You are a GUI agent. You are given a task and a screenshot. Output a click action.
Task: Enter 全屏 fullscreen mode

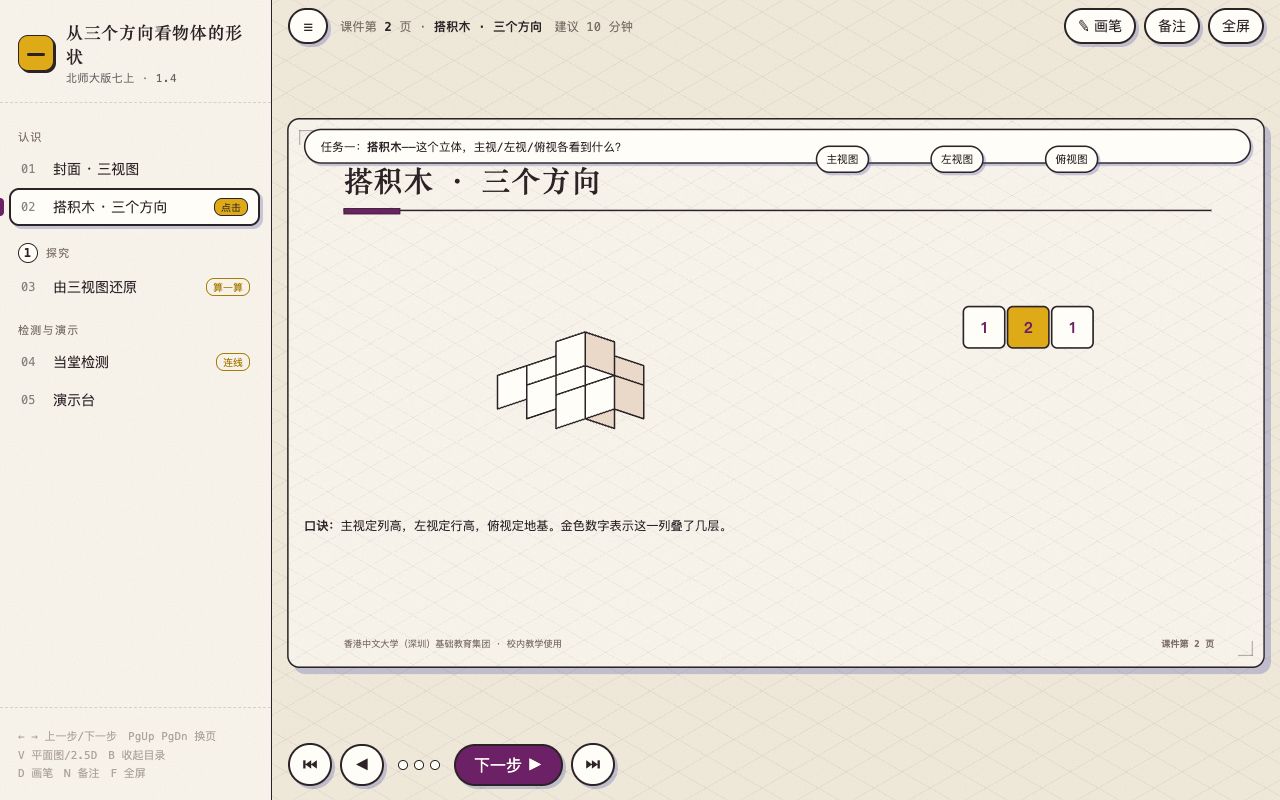click(1236, 26)
